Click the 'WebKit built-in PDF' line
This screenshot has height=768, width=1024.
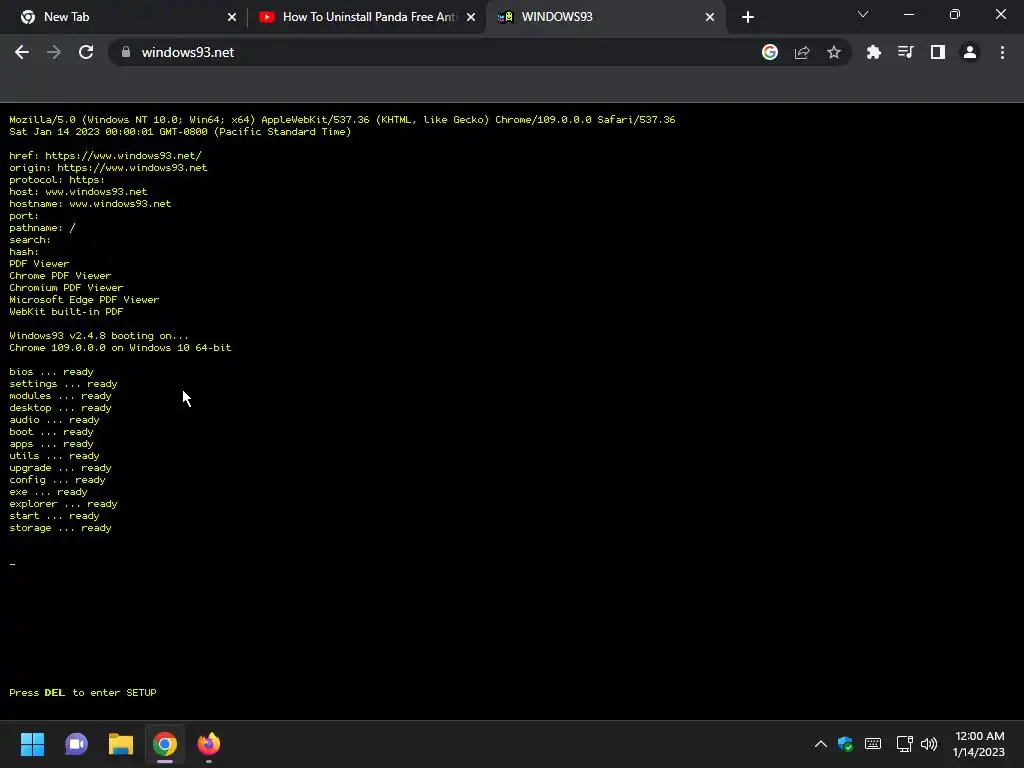[x=66, y=312]
